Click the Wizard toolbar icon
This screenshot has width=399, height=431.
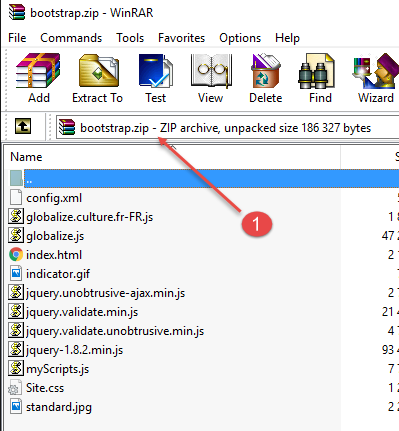coord(376,71)
